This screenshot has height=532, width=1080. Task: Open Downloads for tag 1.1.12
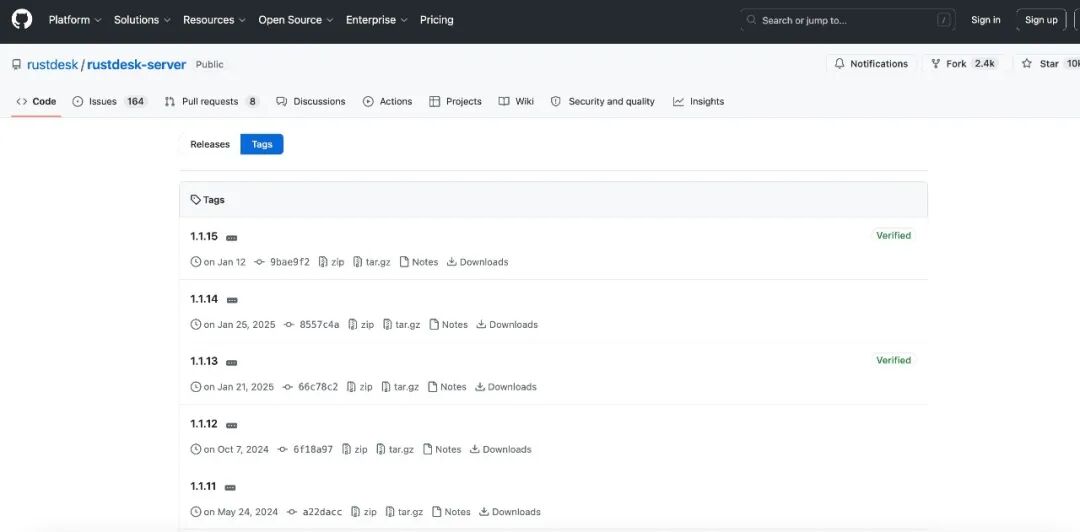click(x=501, y=449)
